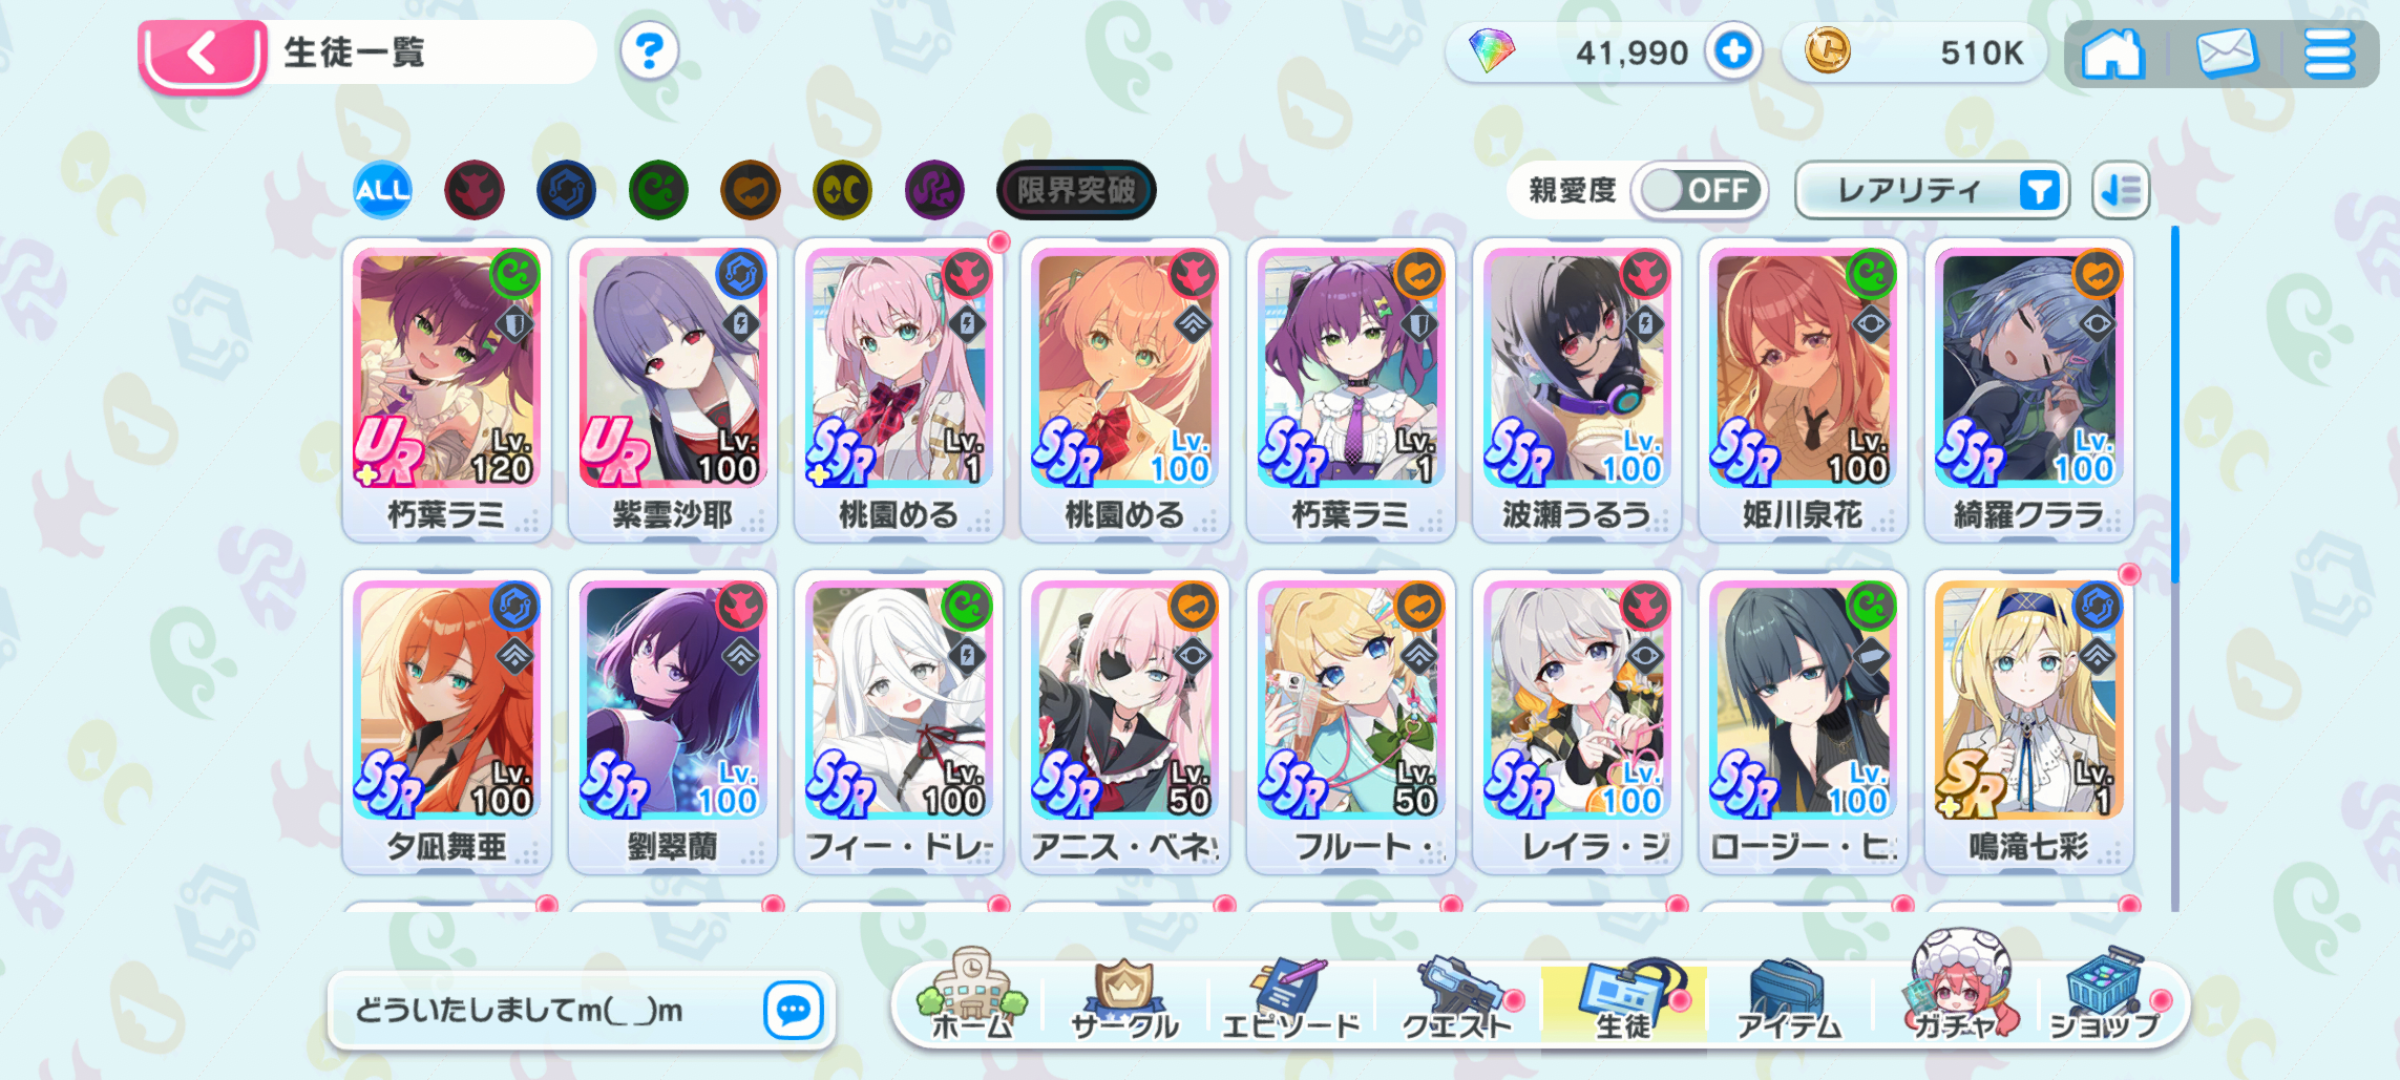Screen dimensions: 2400x1080
Task: Open the help question mark icon
Action: pyautogui.click(x=649, y=50)
